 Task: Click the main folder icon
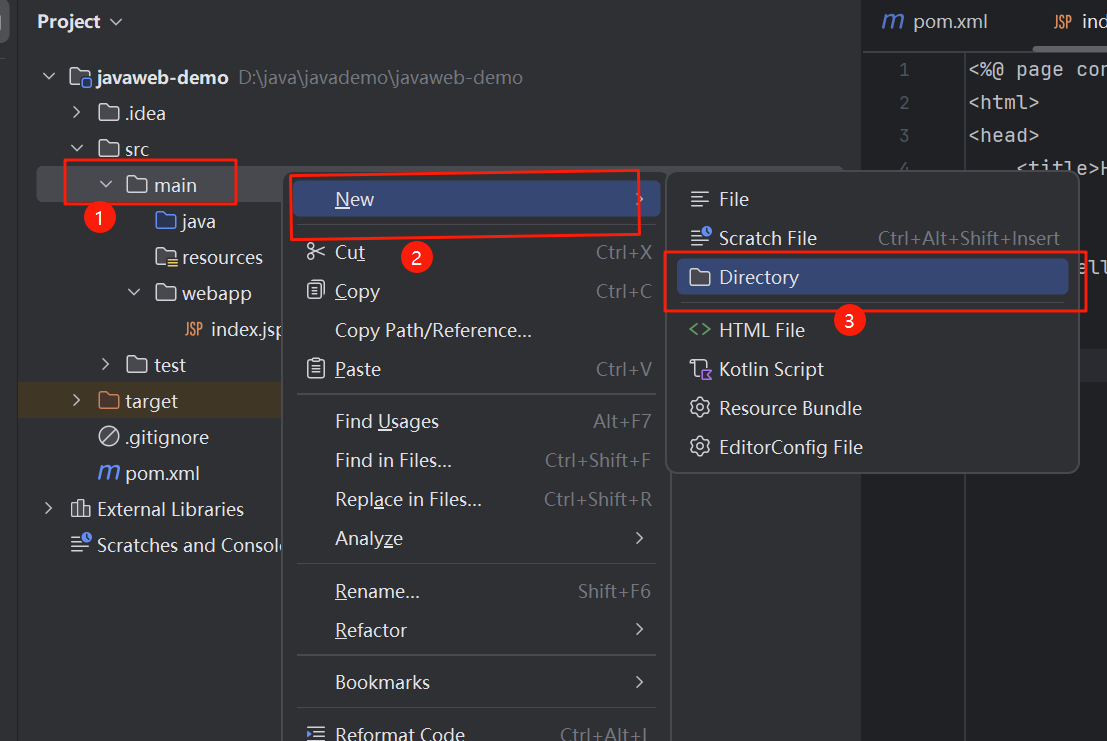click(x=137, y=184)
